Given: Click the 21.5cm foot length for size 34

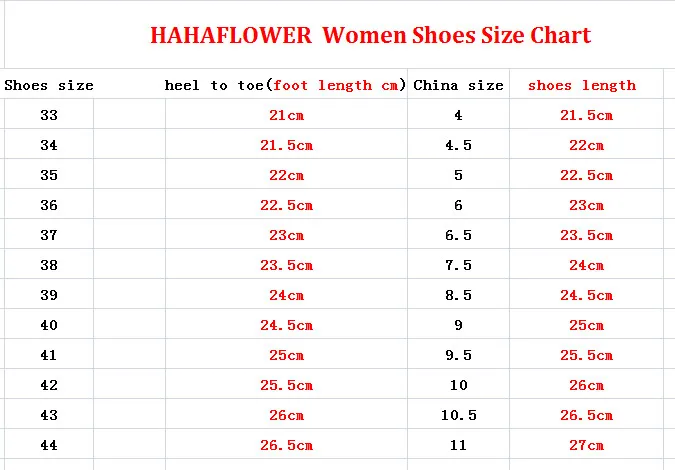Looking at the screenshot, I should tap(286, 145).
